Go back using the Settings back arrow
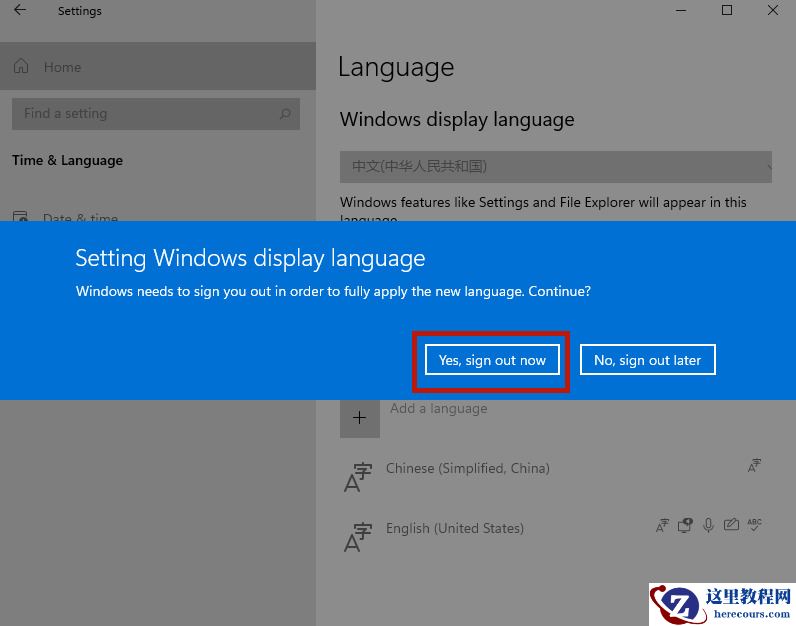 (20, 10)
